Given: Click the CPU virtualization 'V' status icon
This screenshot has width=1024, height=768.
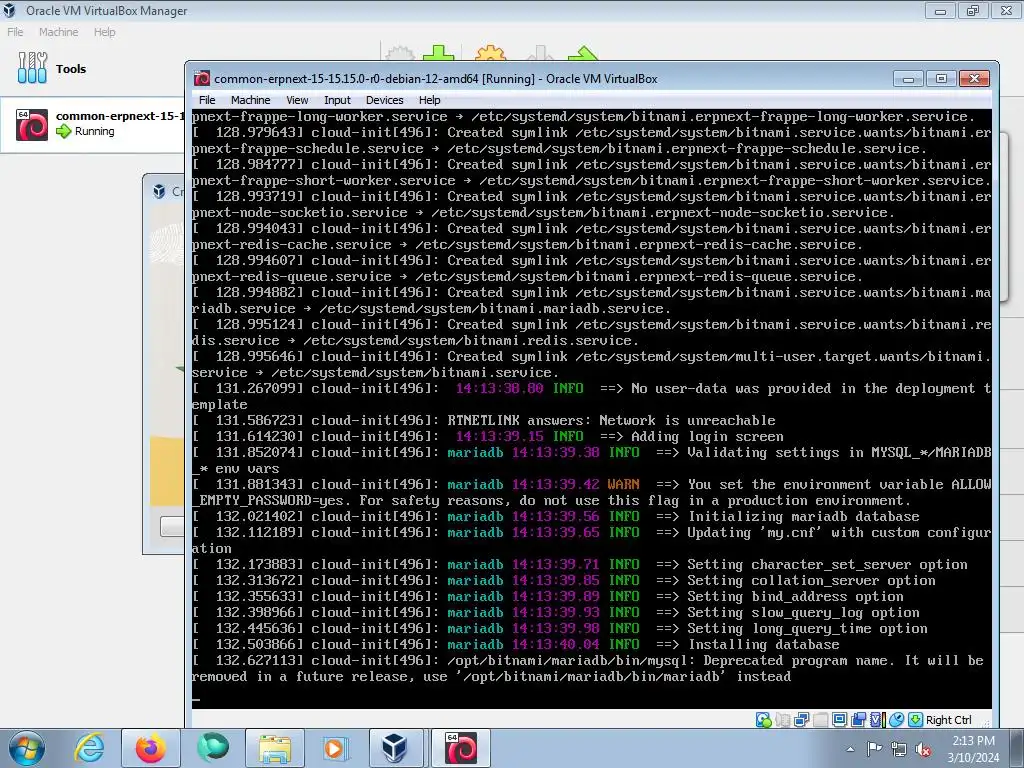Looking at the screenshot, I should coord(877,720).
